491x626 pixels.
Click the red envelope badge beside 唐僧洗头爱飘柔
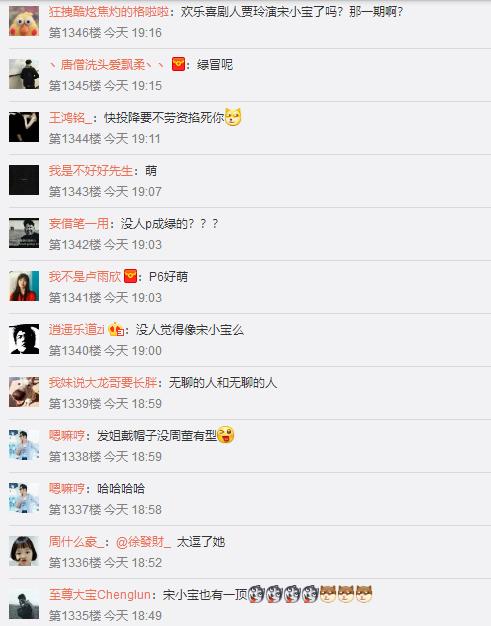coord(178,64)
